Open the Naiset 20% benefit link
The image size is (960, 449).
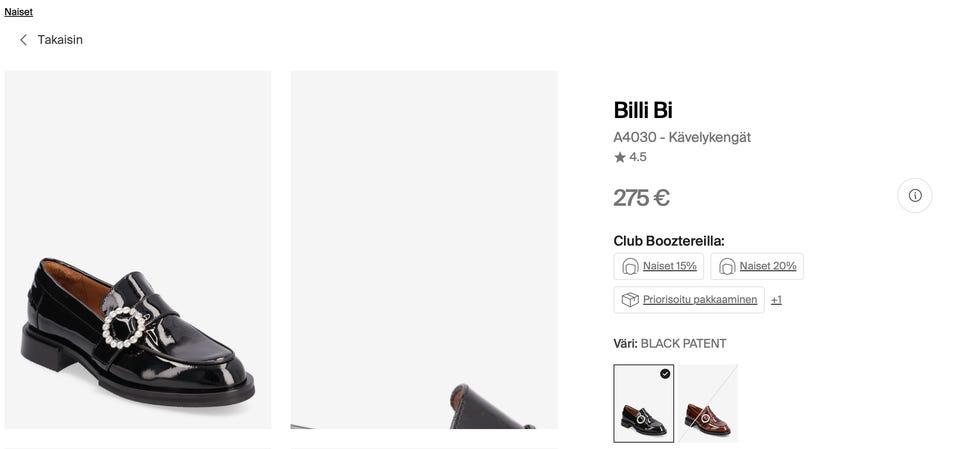pos(768,266)
